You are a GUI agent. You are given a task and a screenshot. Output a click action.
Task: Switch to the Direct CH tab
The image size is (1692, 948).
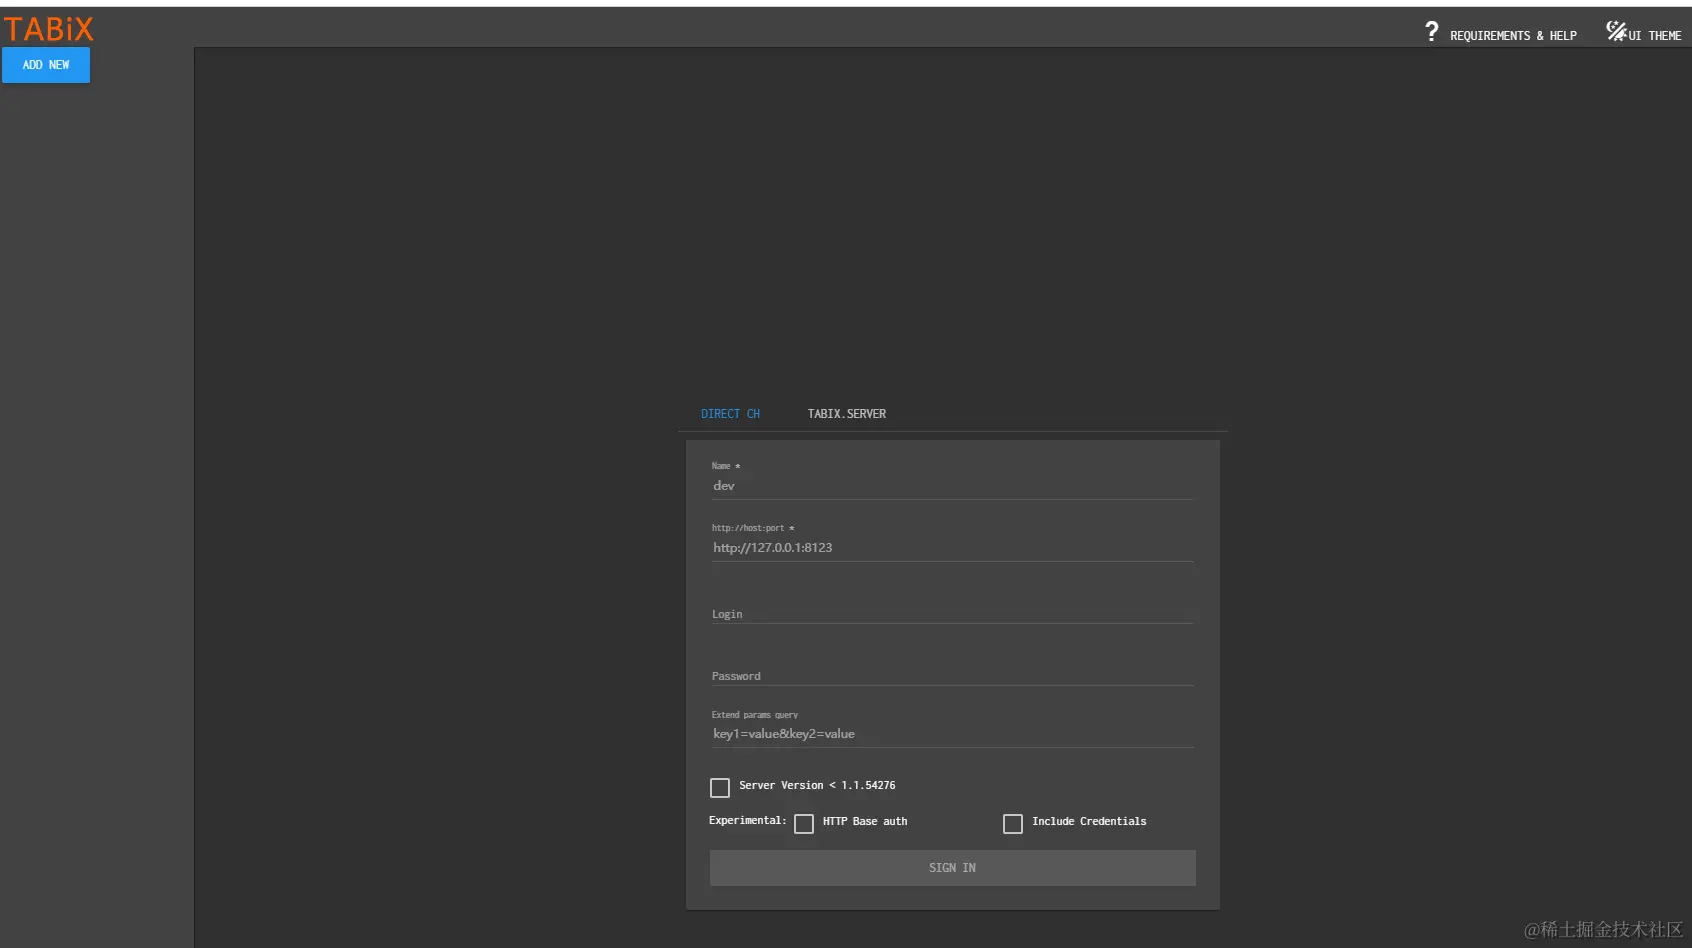pyautogui.click(x=730, y=414)
